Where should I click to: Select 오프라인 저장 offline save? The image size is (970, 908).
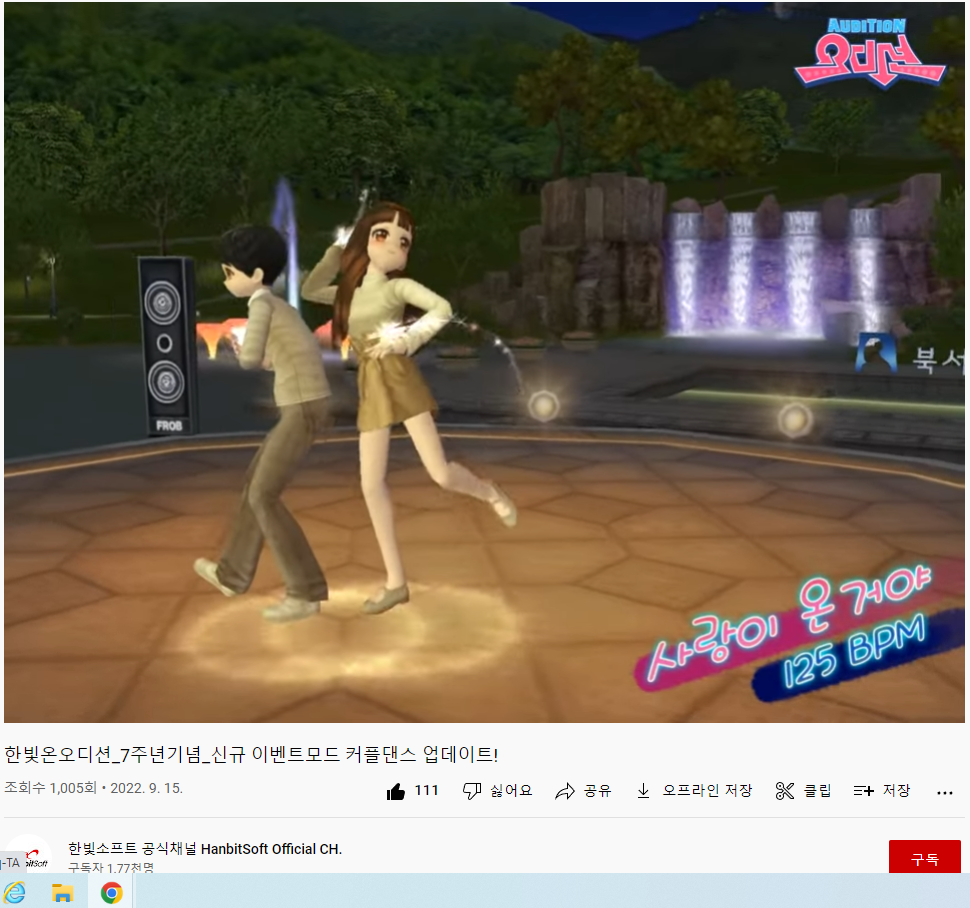point(707,790)
